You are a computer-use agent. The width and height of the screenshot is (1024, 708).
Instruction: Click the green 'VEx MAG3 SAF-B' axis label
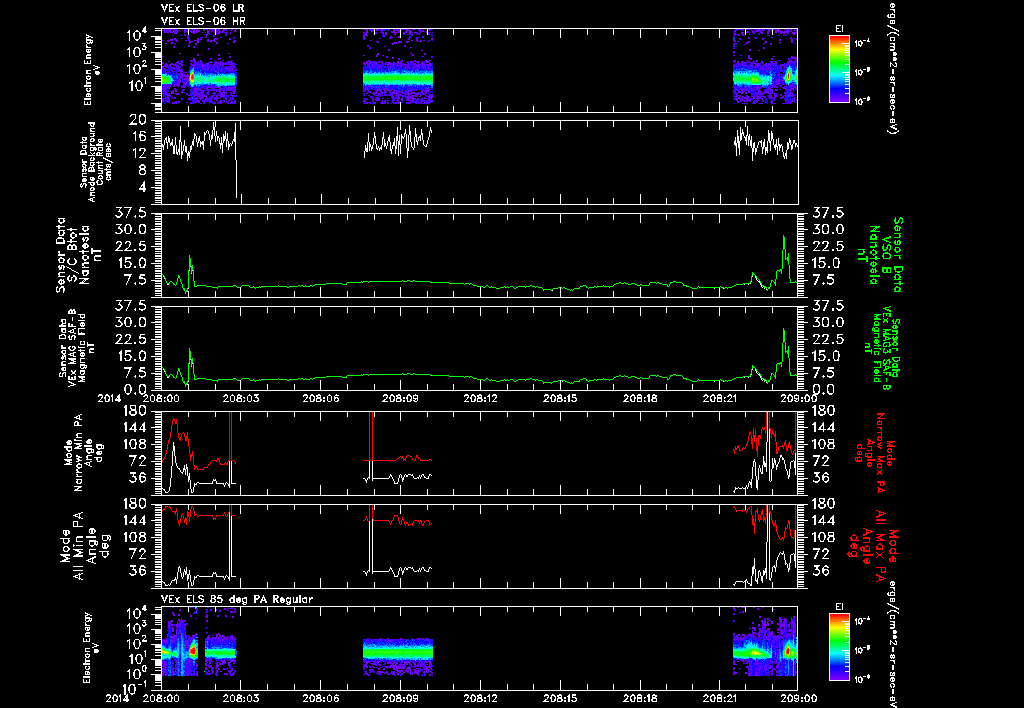[884, 347]
